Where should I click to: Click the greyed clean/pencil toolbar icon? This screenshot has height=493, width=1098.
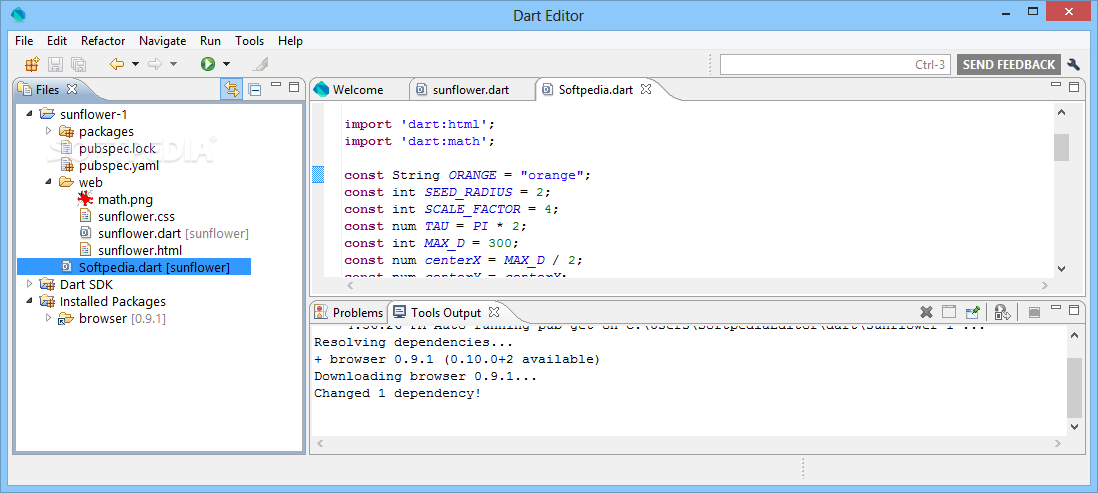[260, 64]
